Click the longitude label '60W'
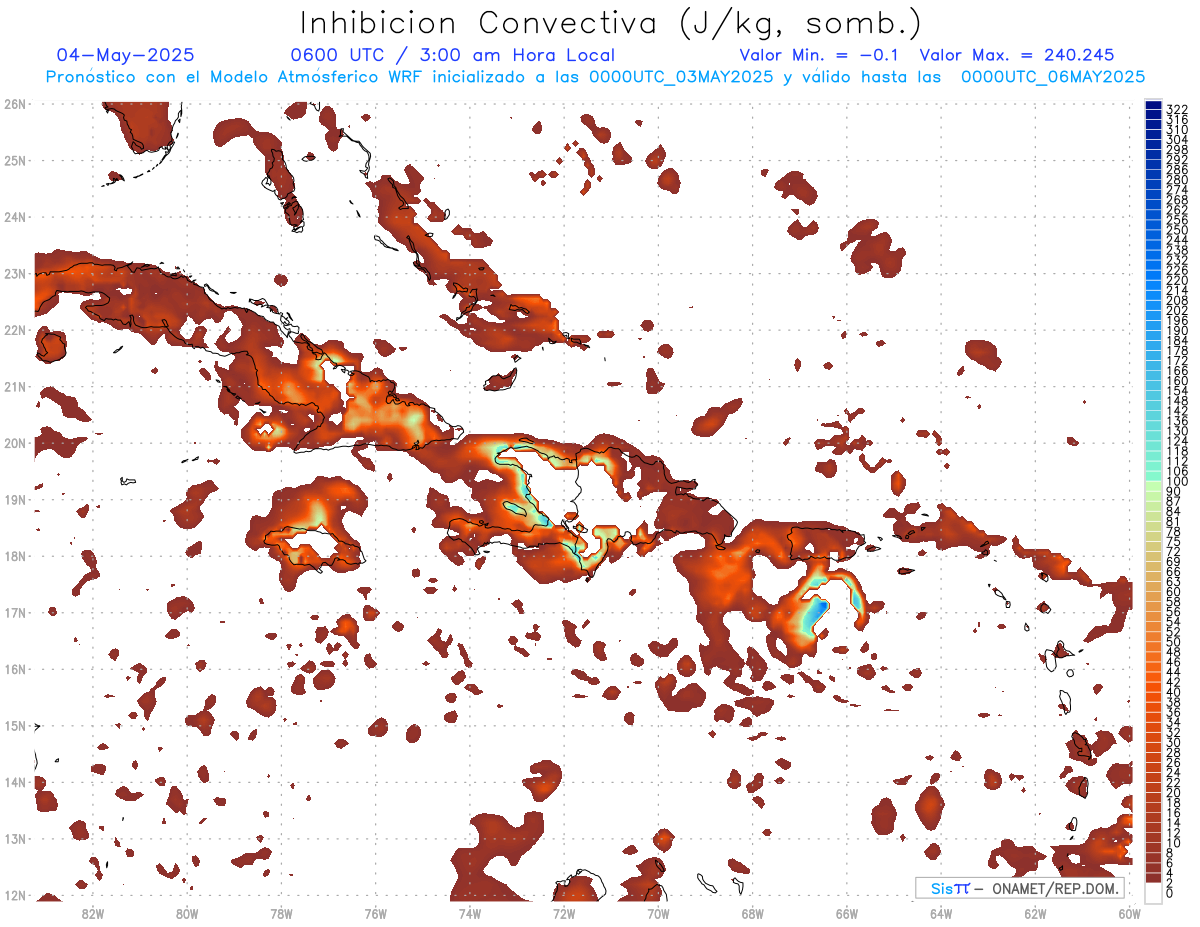Image resolution: width=1200 pixels, height=927 pixels. 1129,913
